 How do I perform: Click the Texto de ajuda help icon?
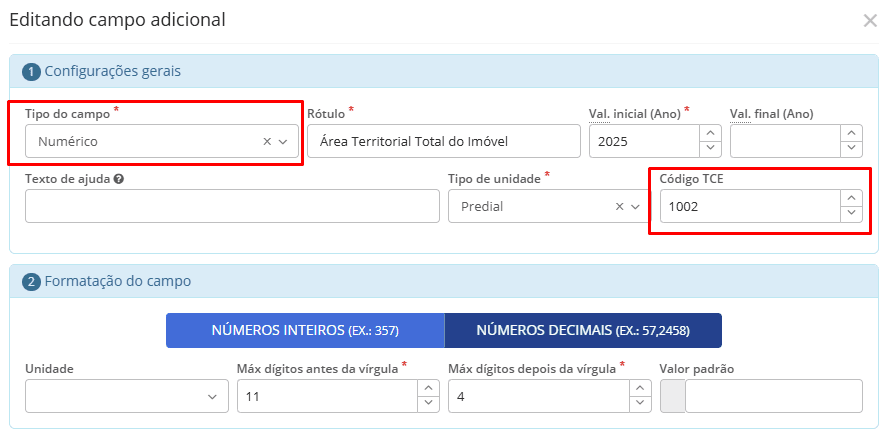coord(119,179)
